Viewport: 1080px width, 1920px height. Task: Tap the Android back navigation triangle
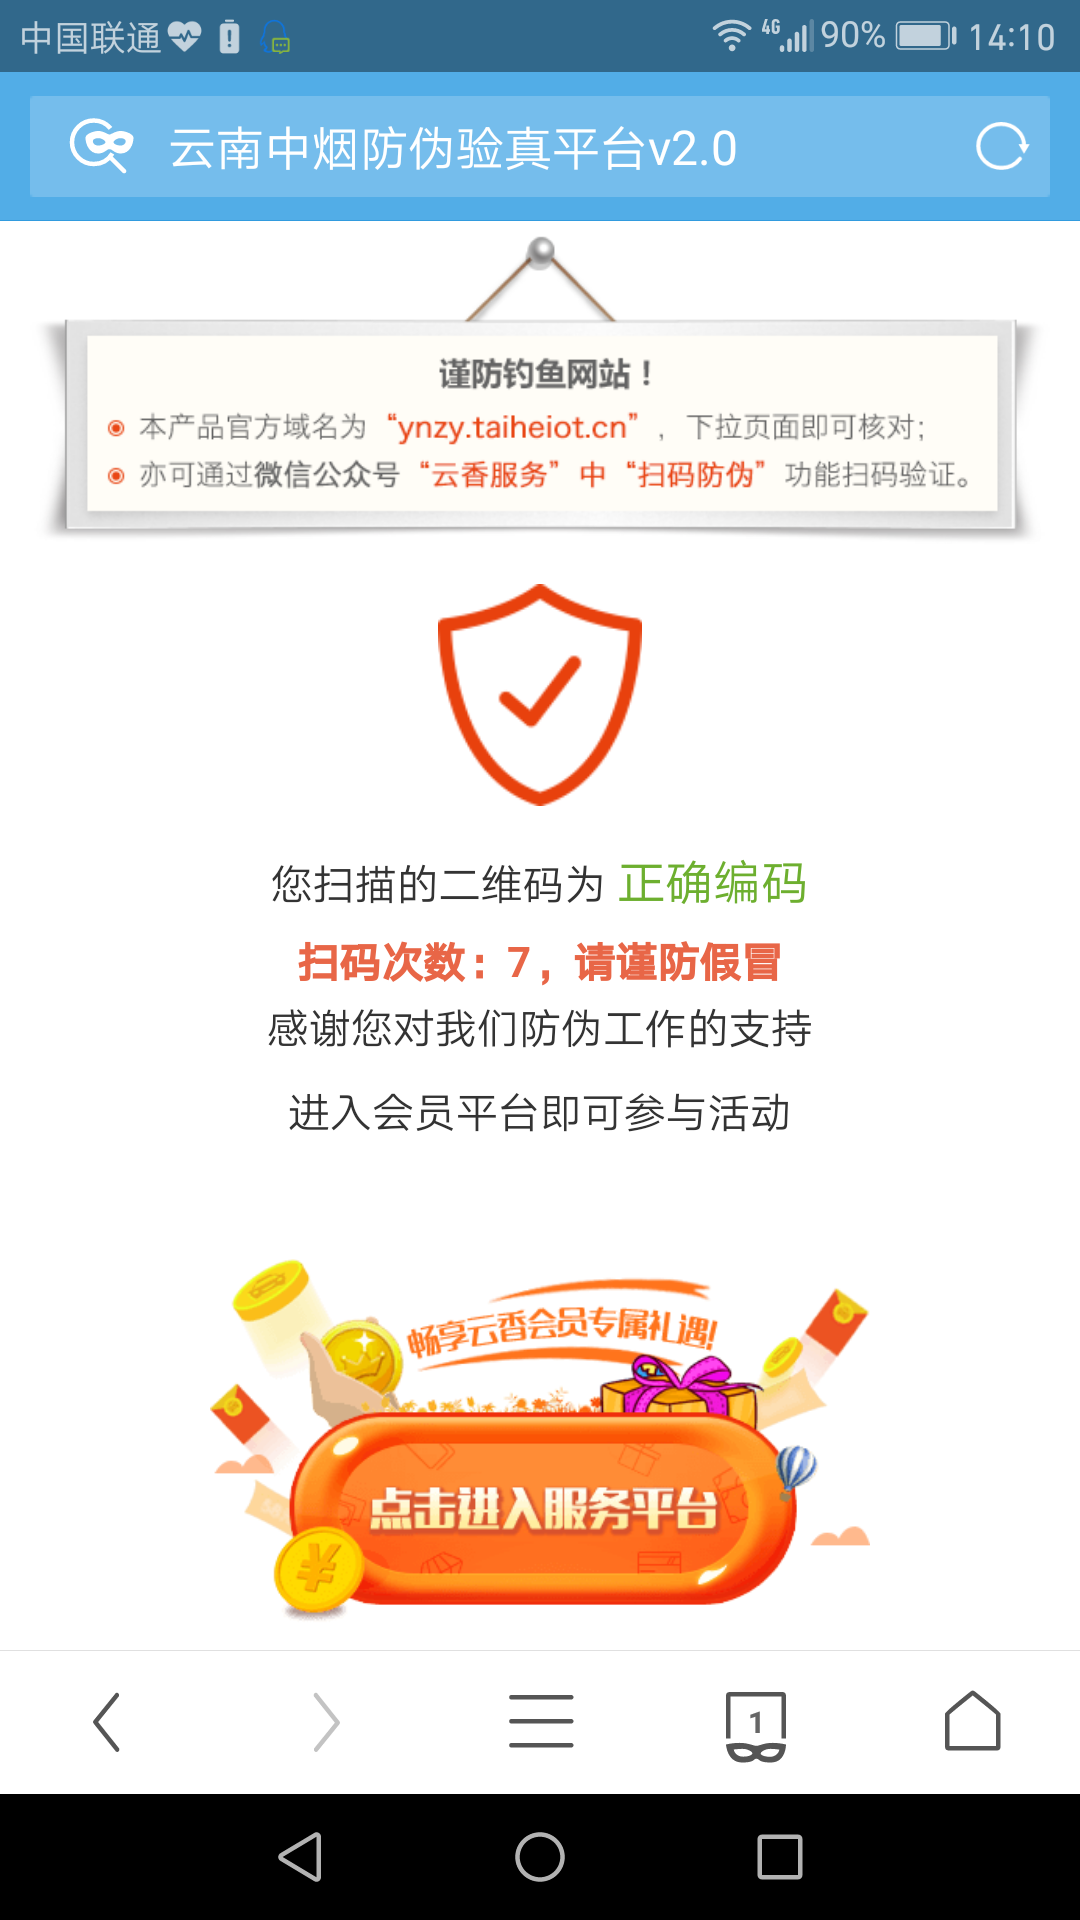point(300,1857)
